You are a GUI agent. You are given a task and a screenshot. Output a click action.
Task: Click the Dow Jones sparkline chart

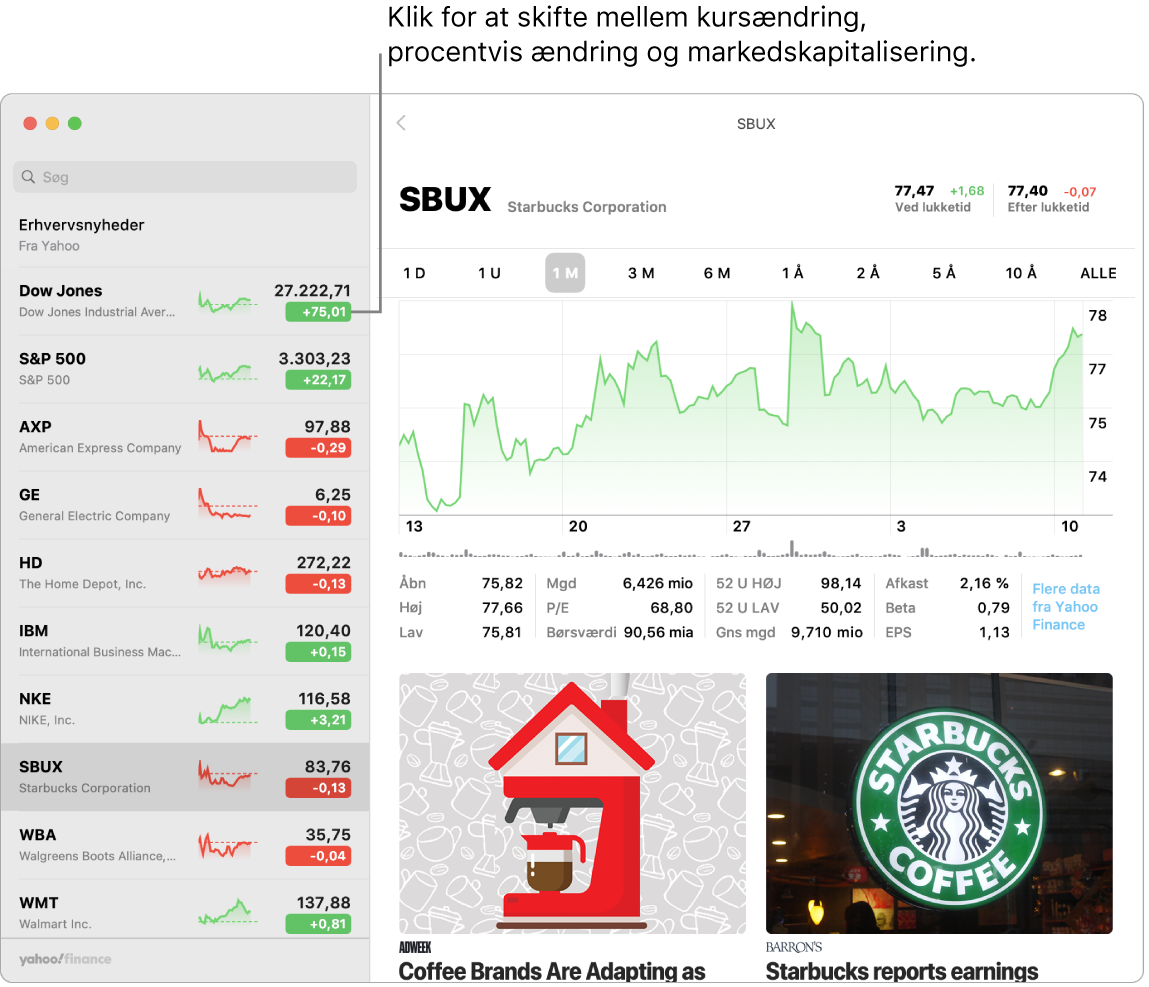click(x=227, y=301)
